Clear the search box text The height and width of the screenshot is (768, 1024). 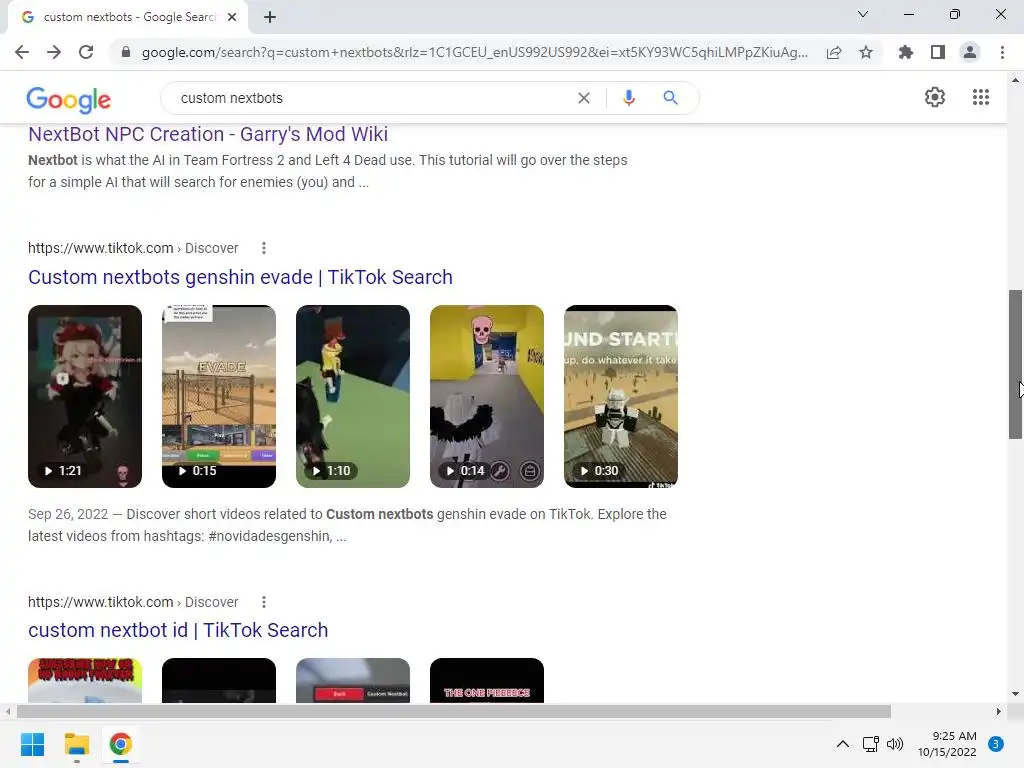click(x=584, y=98)
